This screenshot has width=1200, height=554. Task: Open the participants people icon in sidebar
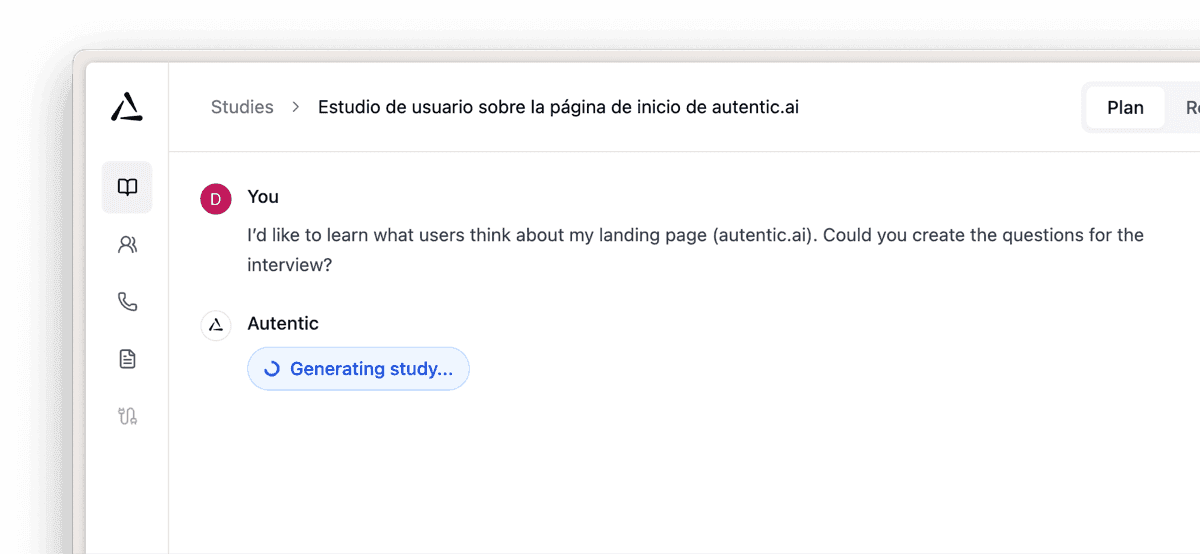click(127, 244)
